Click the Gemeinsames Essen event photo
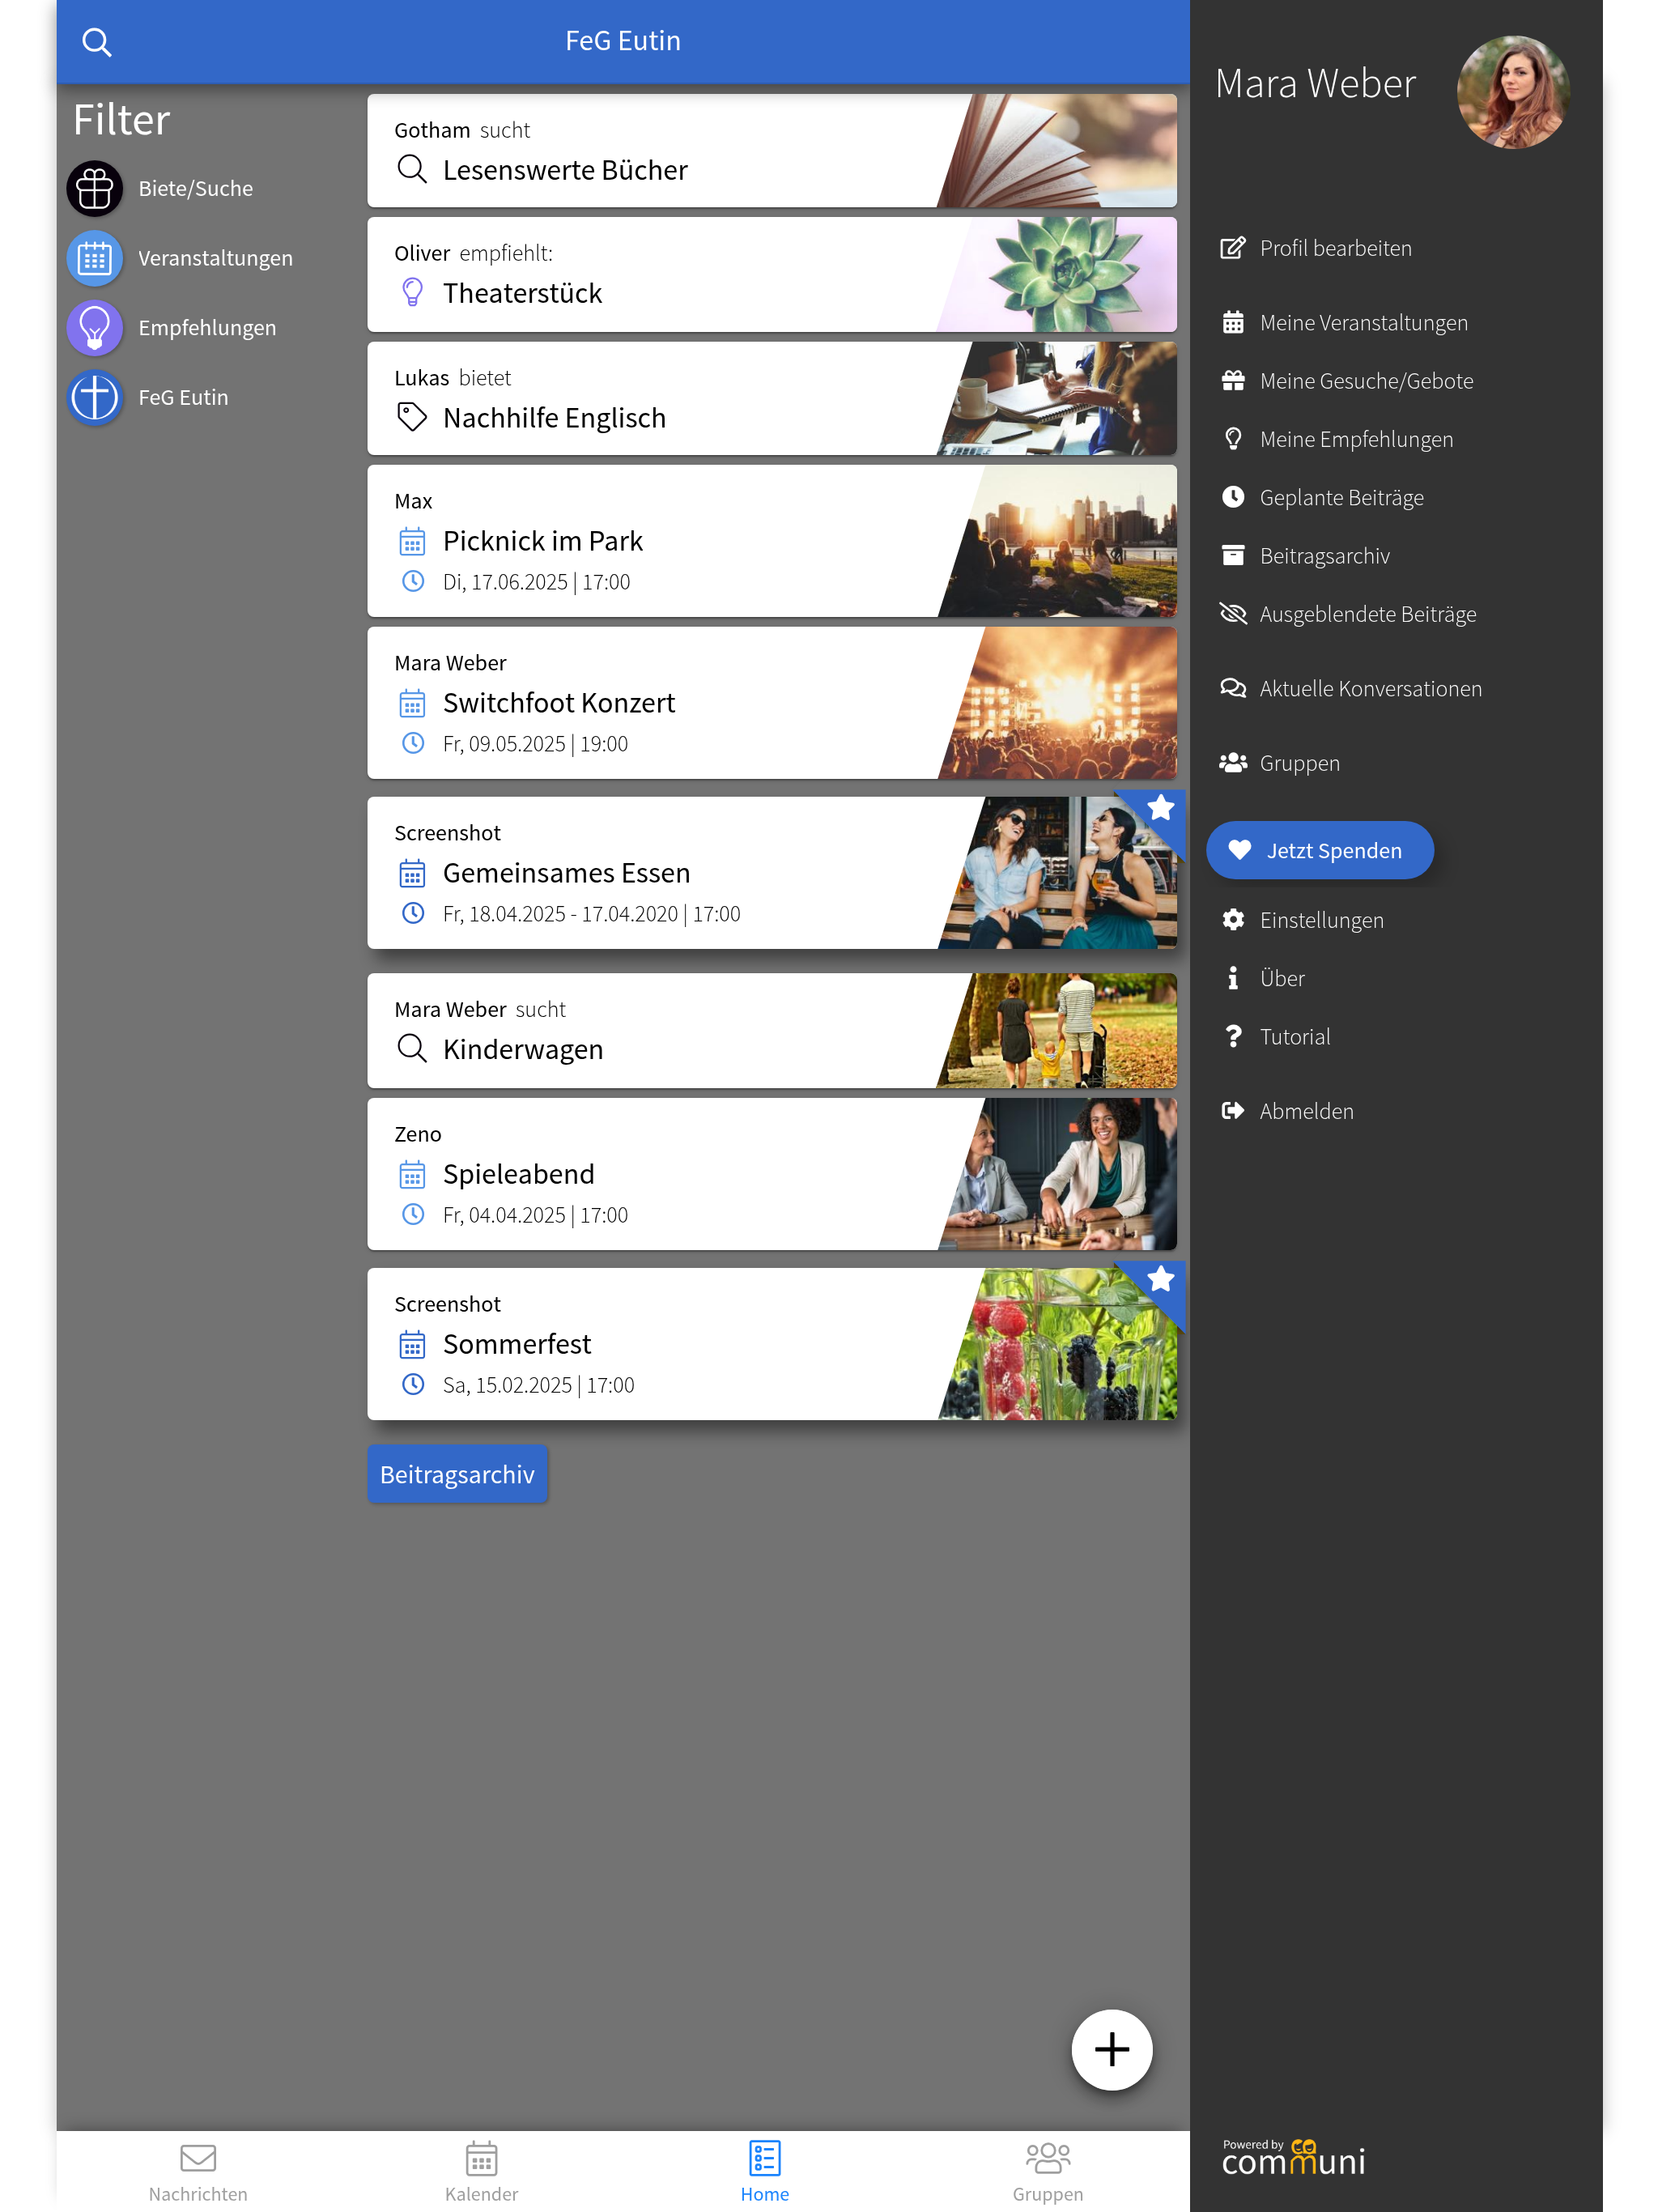Viewport: 1658px width, 2212px height. [x=1060, y=873]
